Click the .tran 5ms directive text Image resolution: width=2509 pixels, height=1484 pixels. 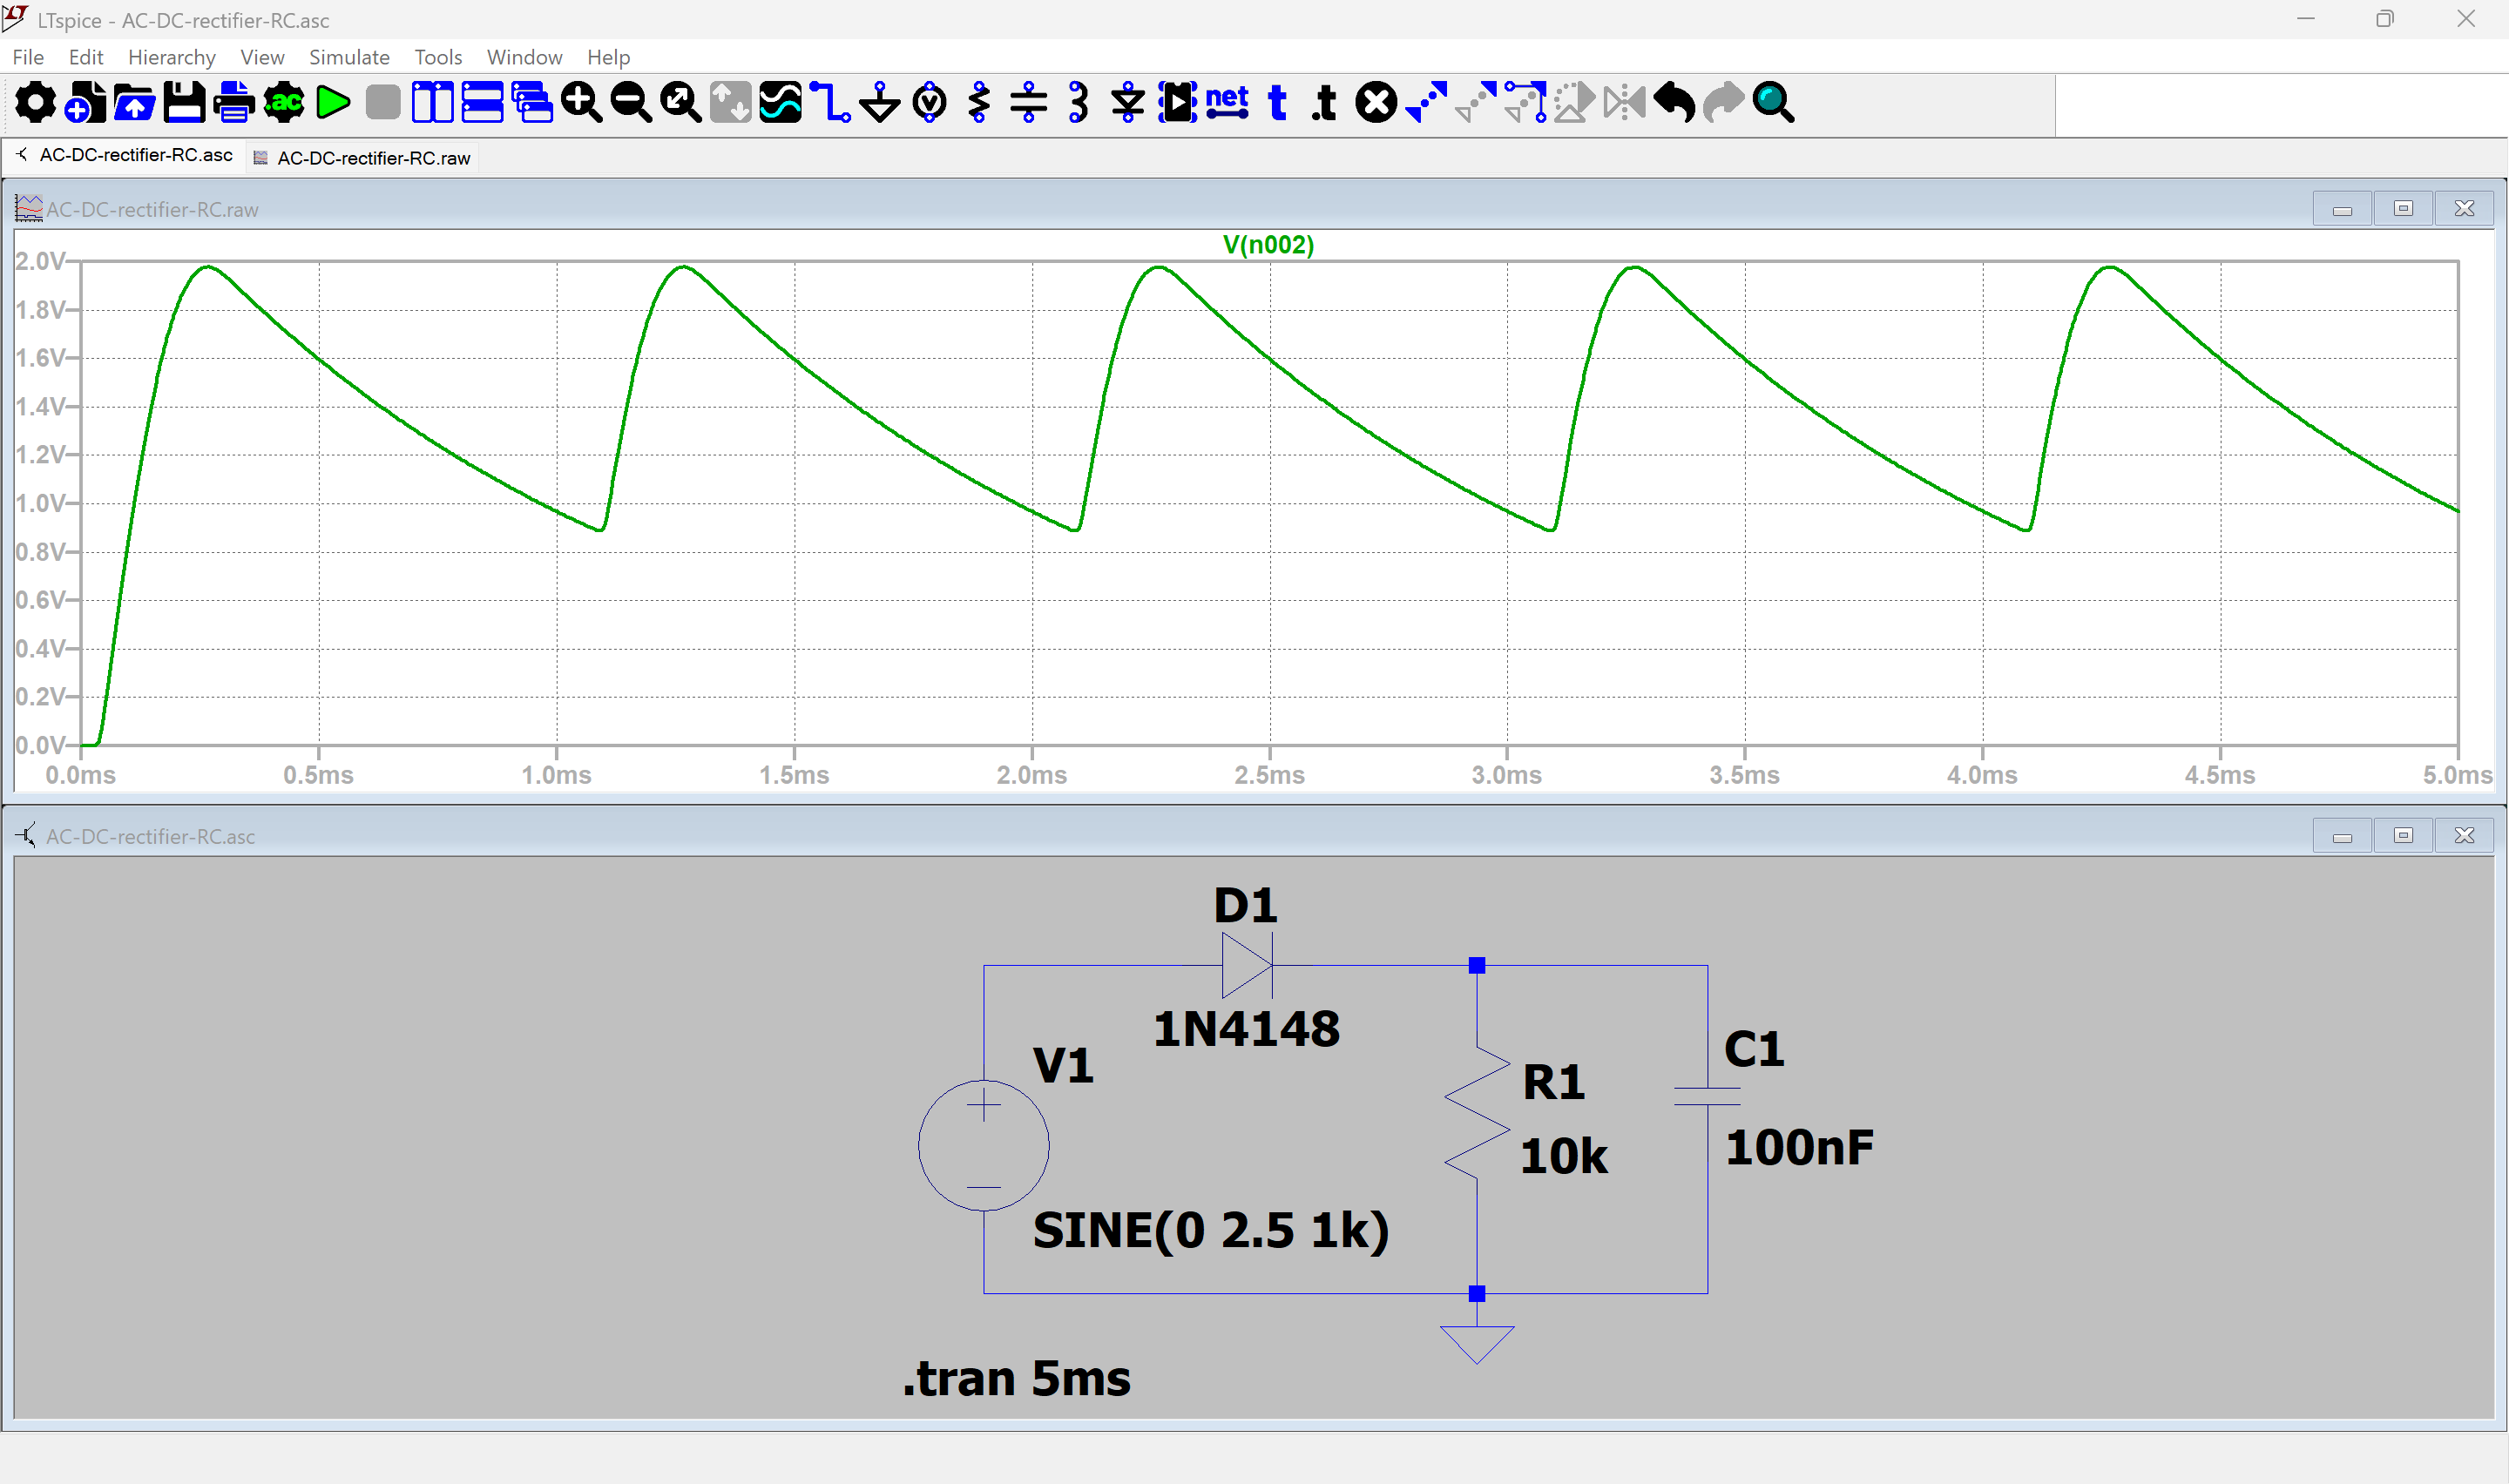pos(1016,1378)
